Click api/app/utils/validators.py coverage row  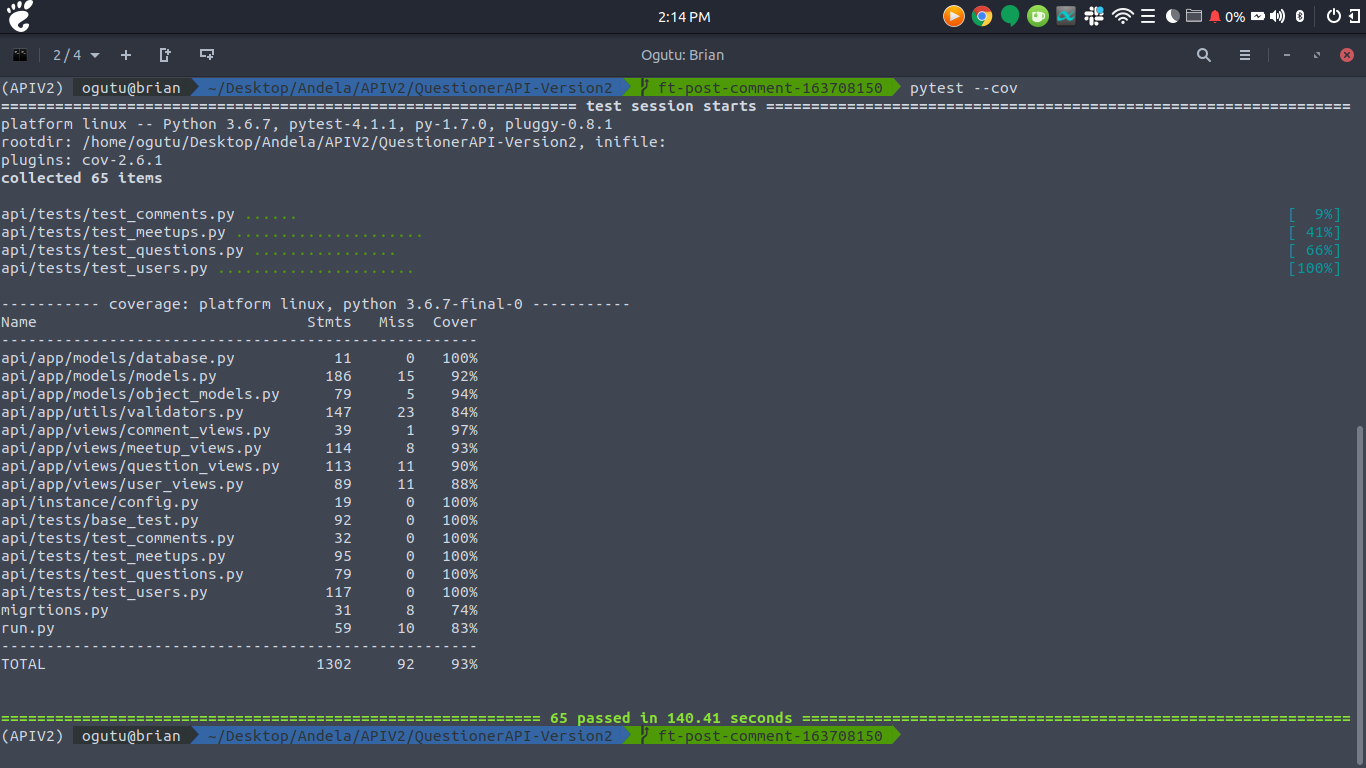click(239, 412)
